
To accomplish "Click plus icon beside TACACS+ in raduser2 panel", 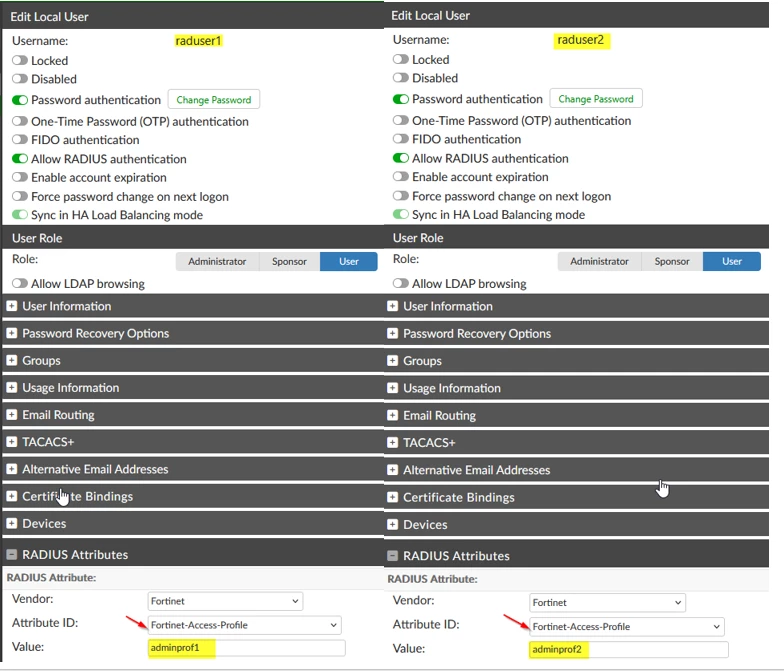I will 393,442.
